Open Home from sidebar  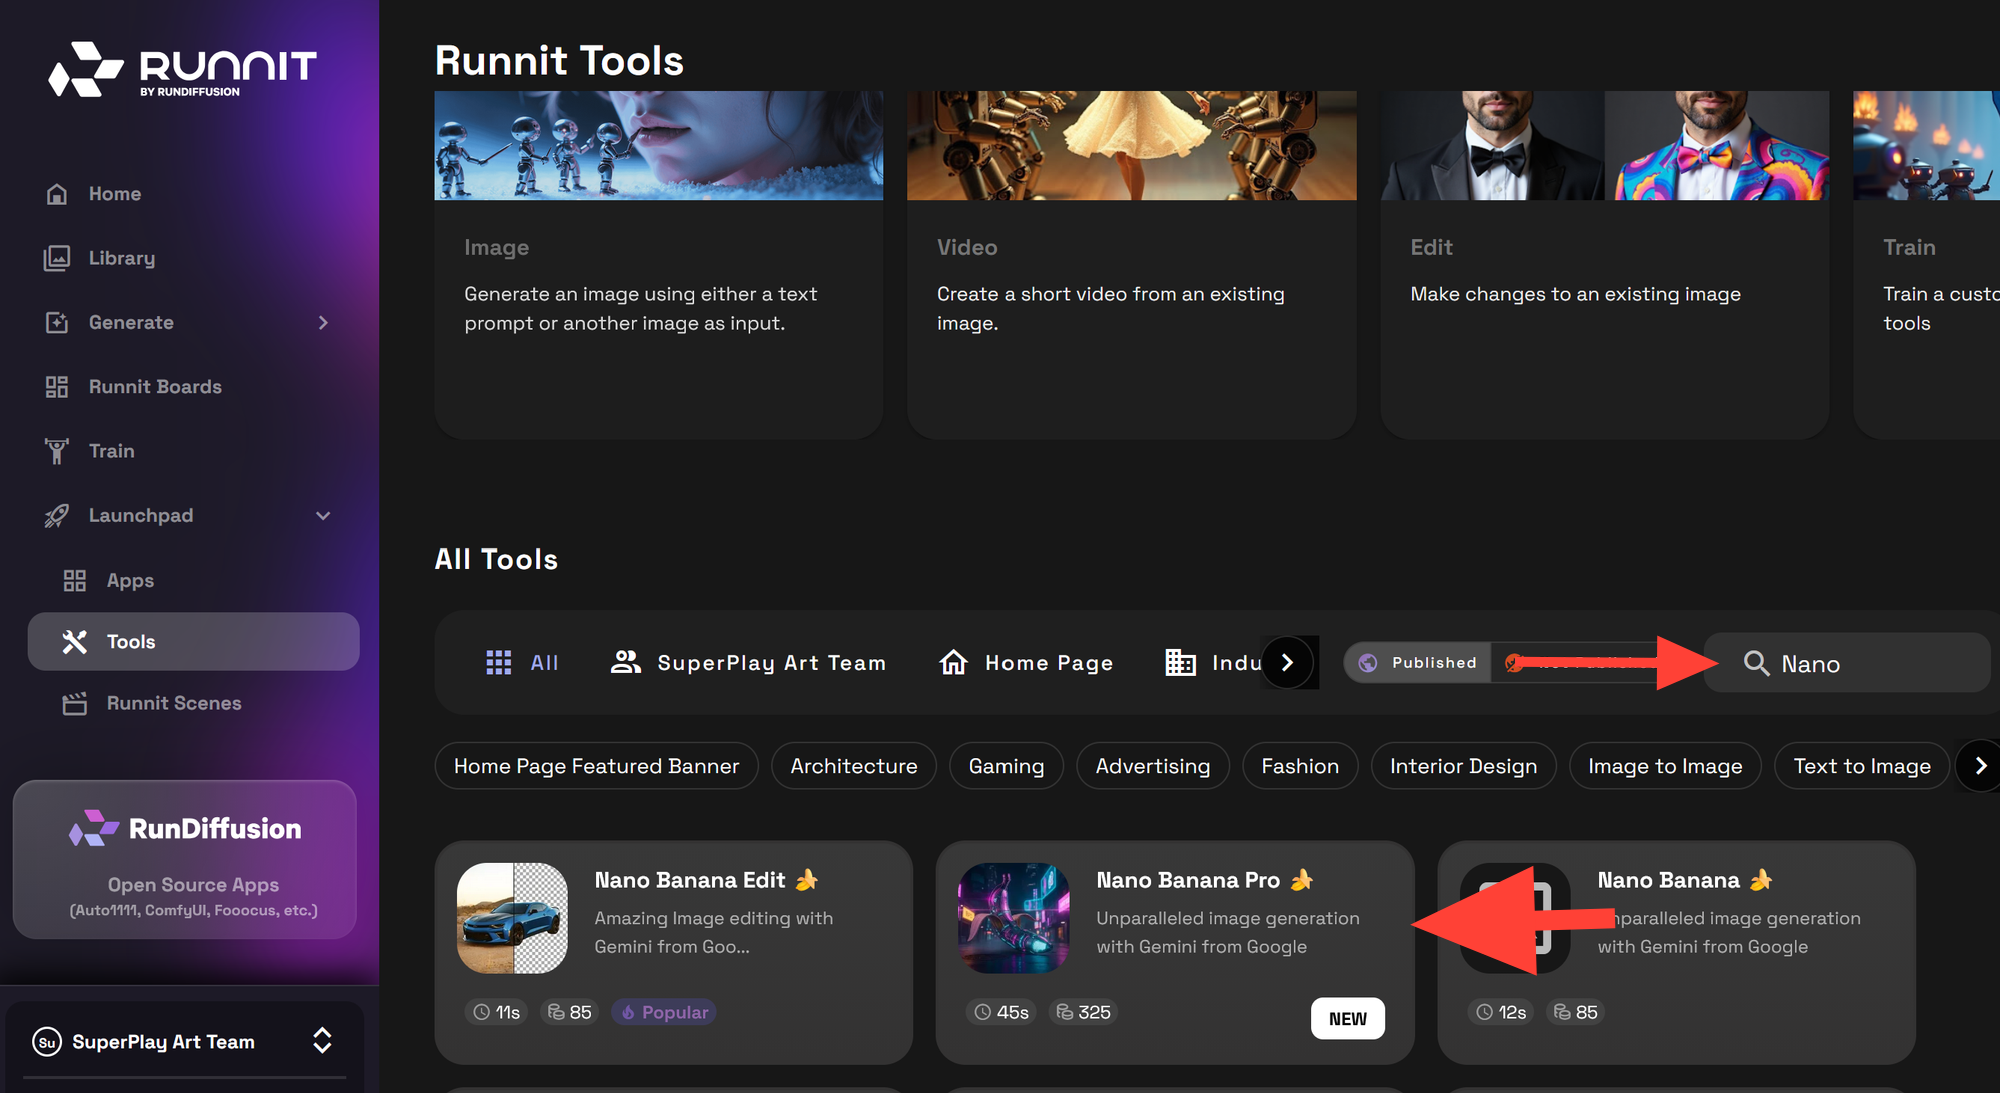tap(114, 194)
